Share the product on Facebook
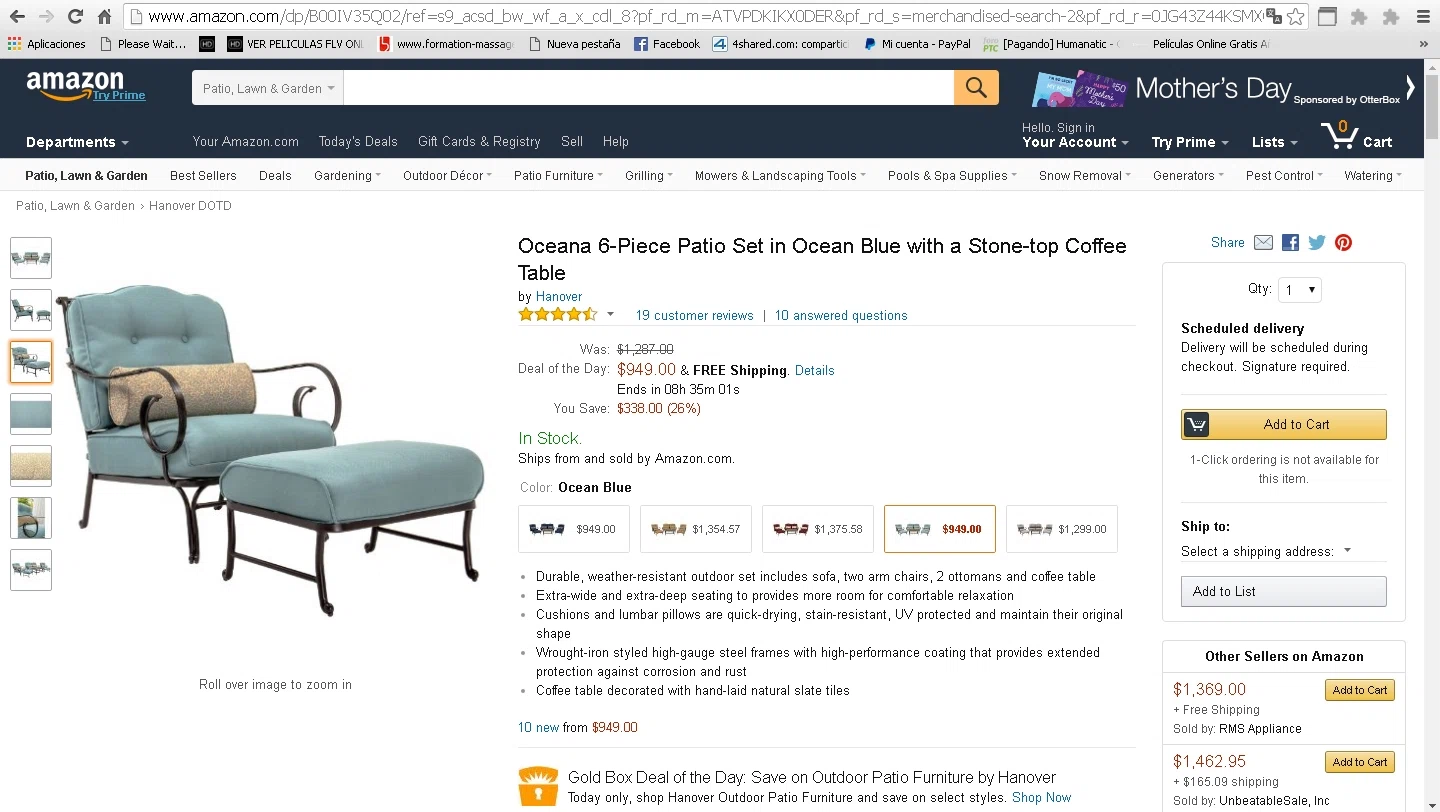Viewport: 1440px width, 812px height. click(1290, 243)
